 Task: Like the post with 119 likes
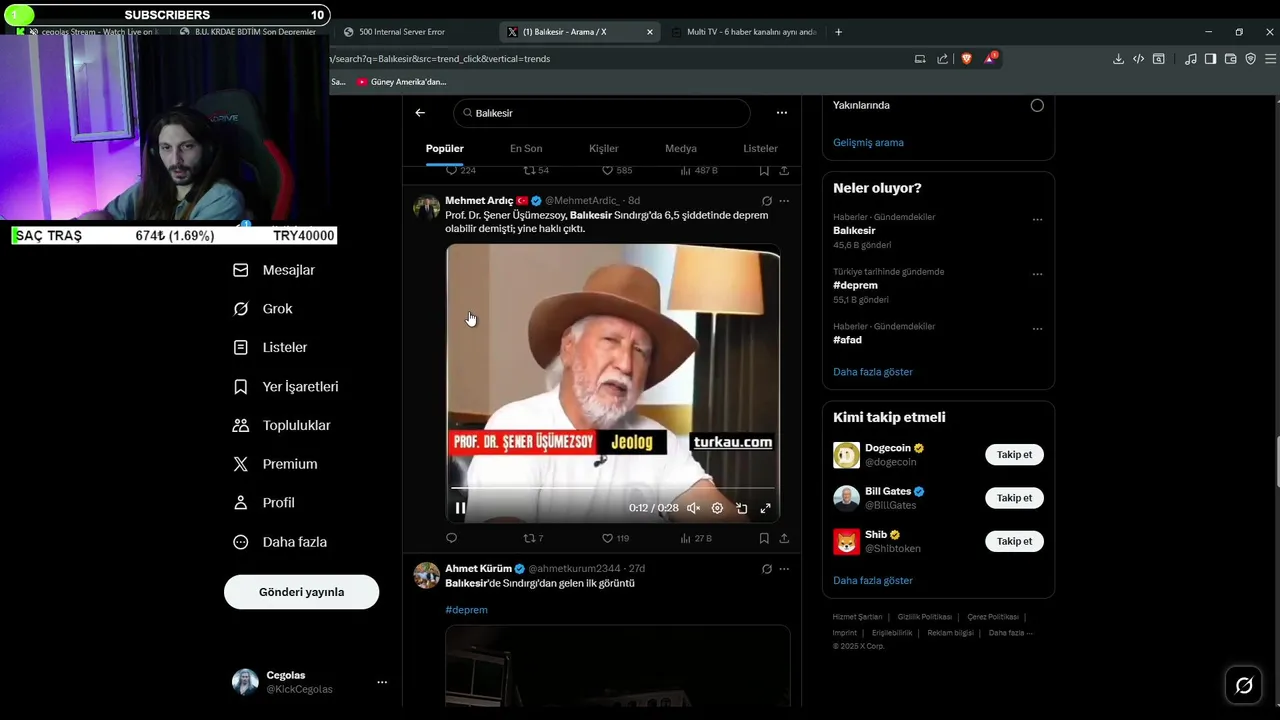click(x=615, y=538)
